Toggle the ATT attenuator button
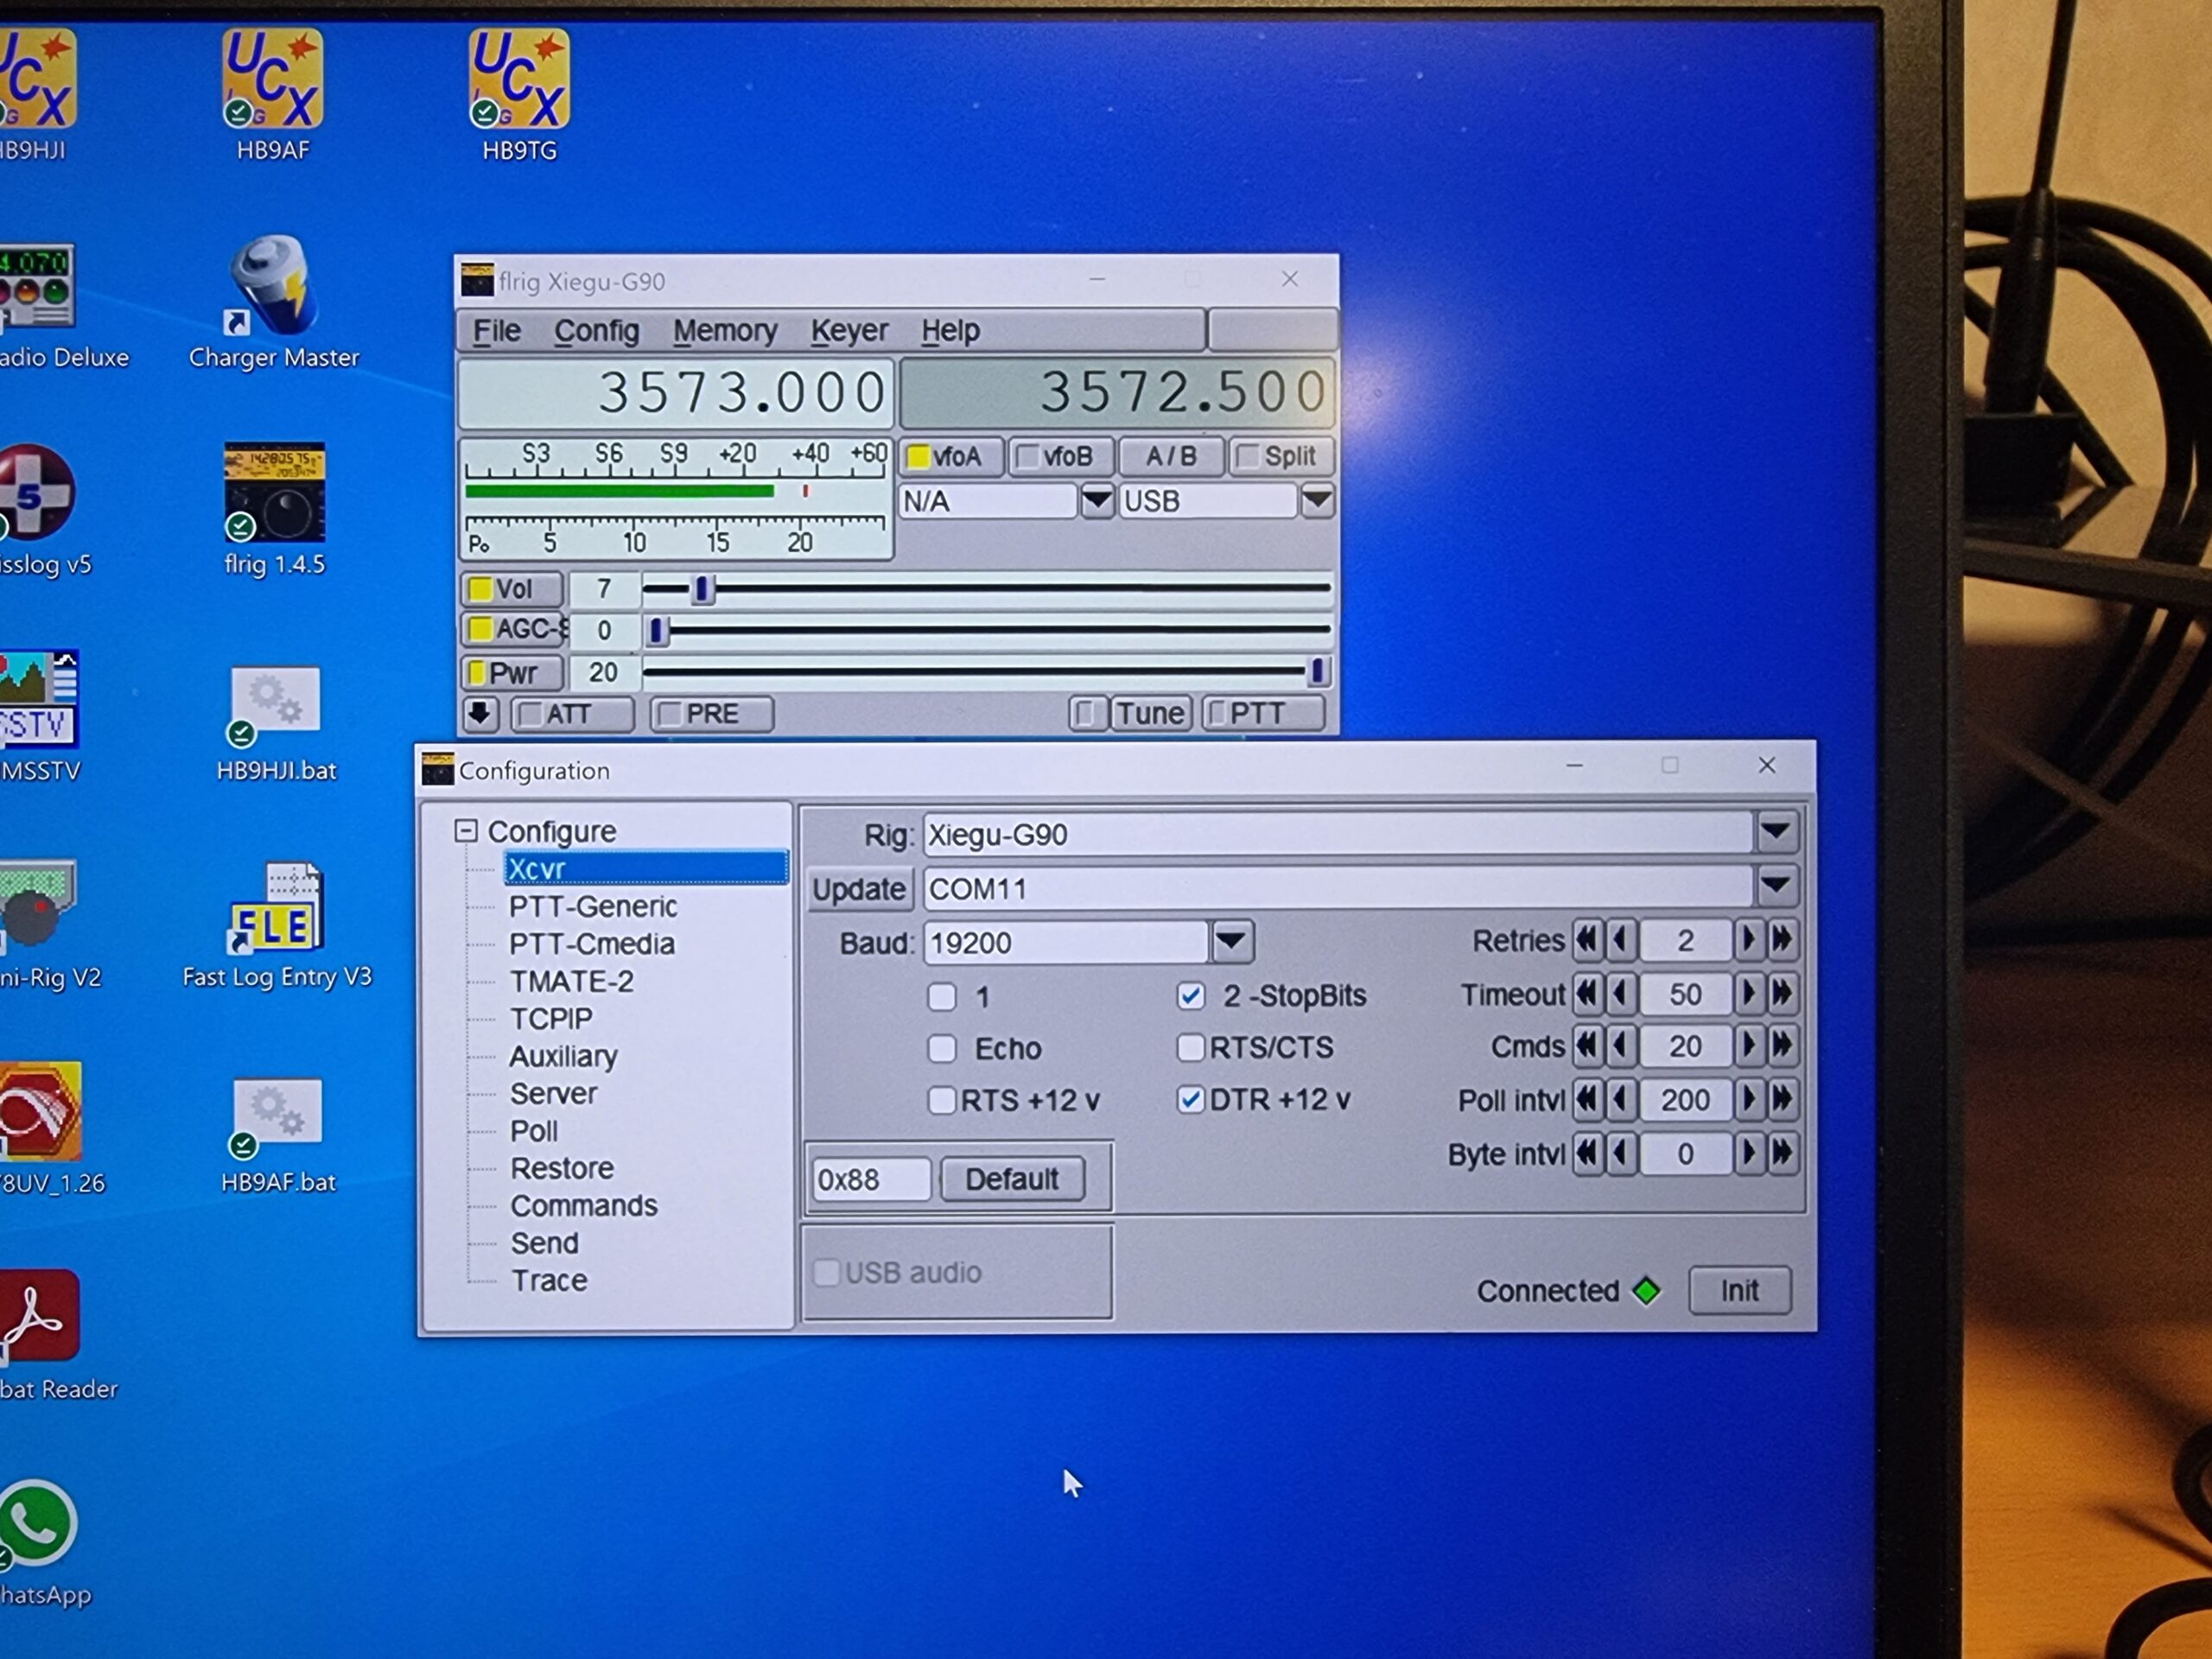This screenshot has width=2212, height=1659. pos(572,714)
